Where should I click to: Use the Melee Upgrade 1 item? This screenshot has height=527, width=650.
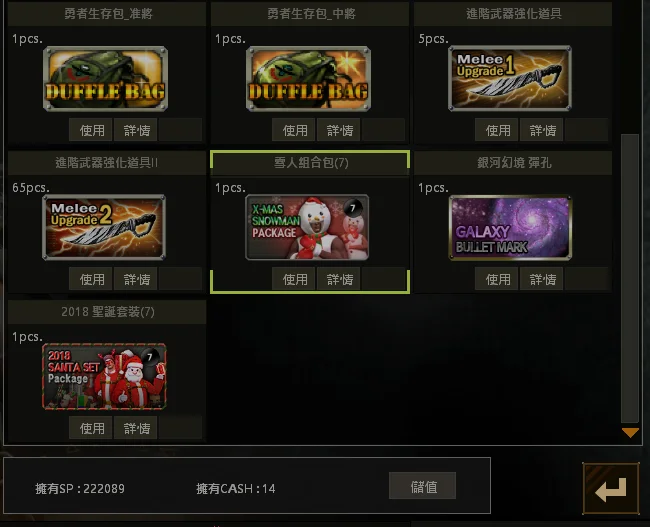(497, 130)
